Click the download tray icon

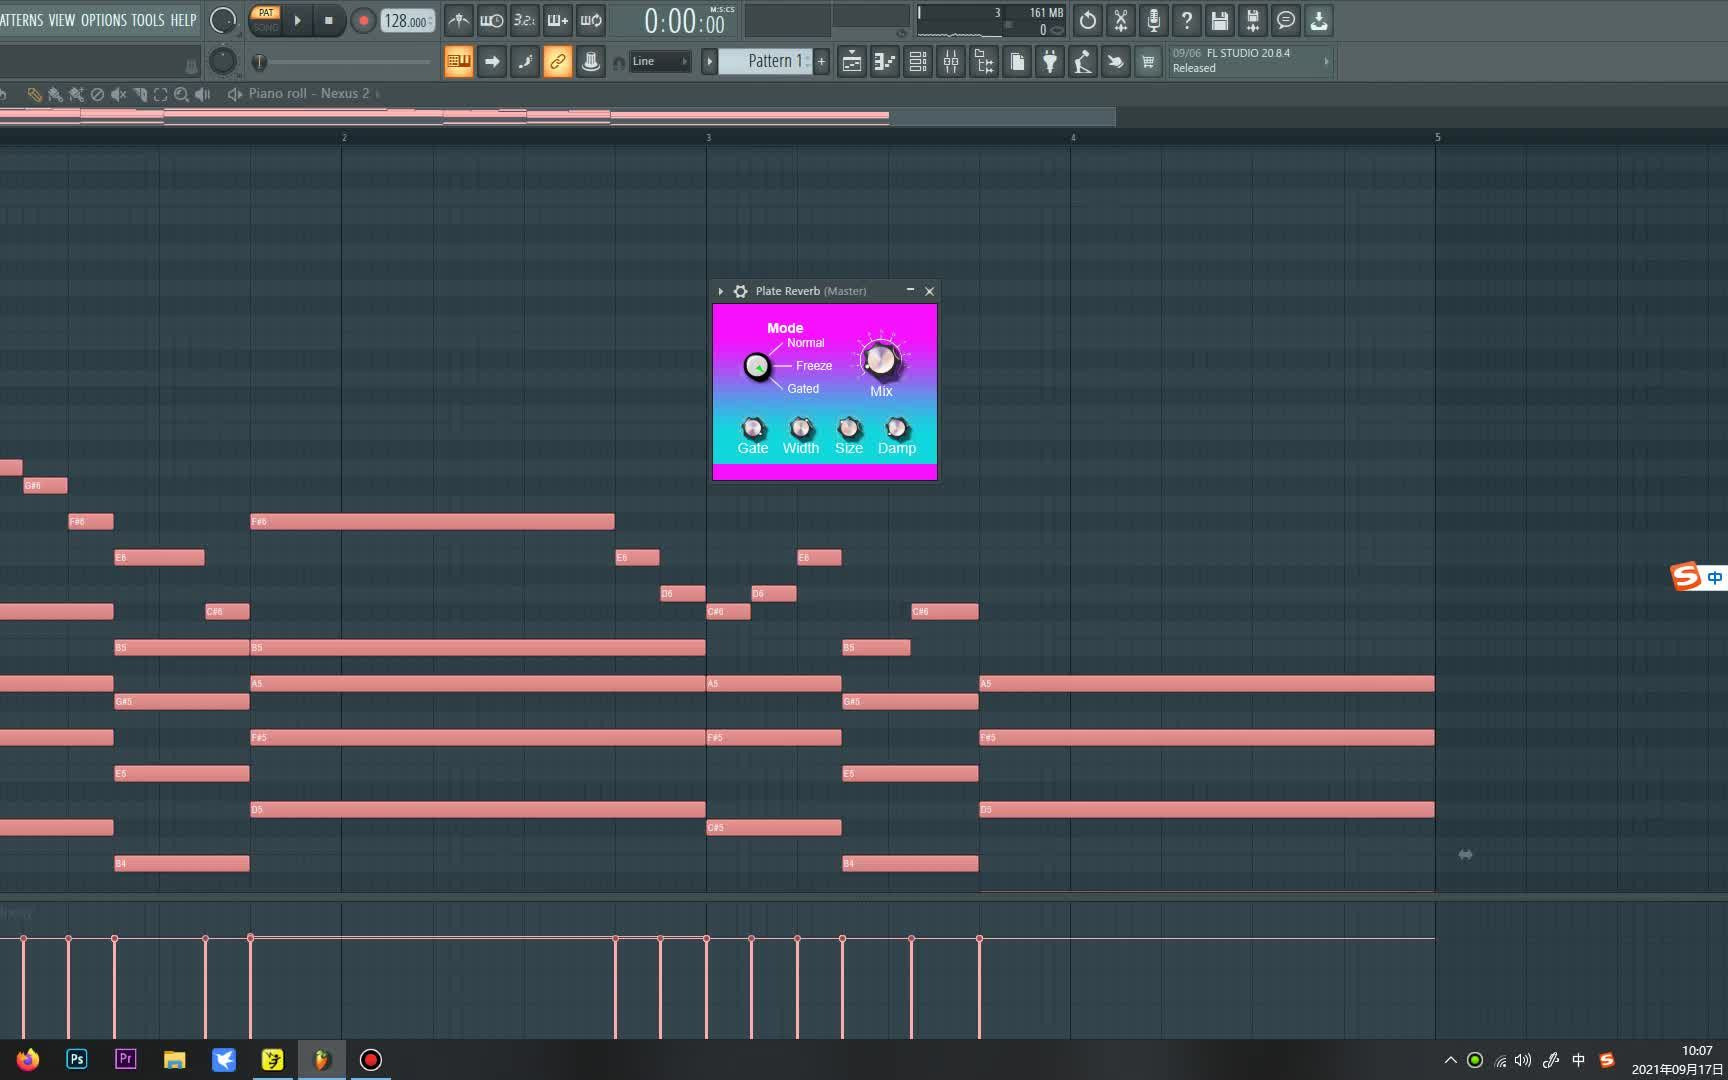coord(1319,20)
